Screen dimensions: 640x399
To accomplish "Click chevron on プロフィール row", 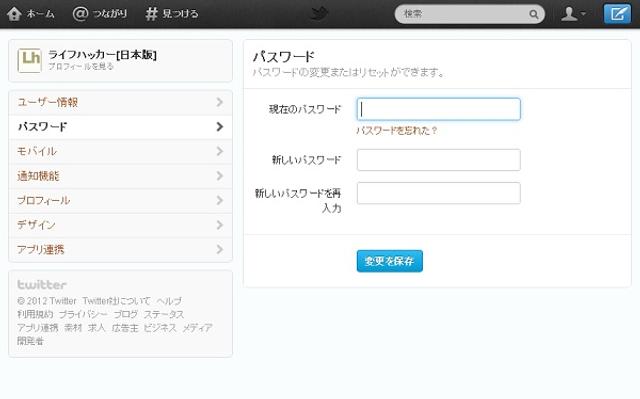I will pyautogui.click(x=220, y=200).
